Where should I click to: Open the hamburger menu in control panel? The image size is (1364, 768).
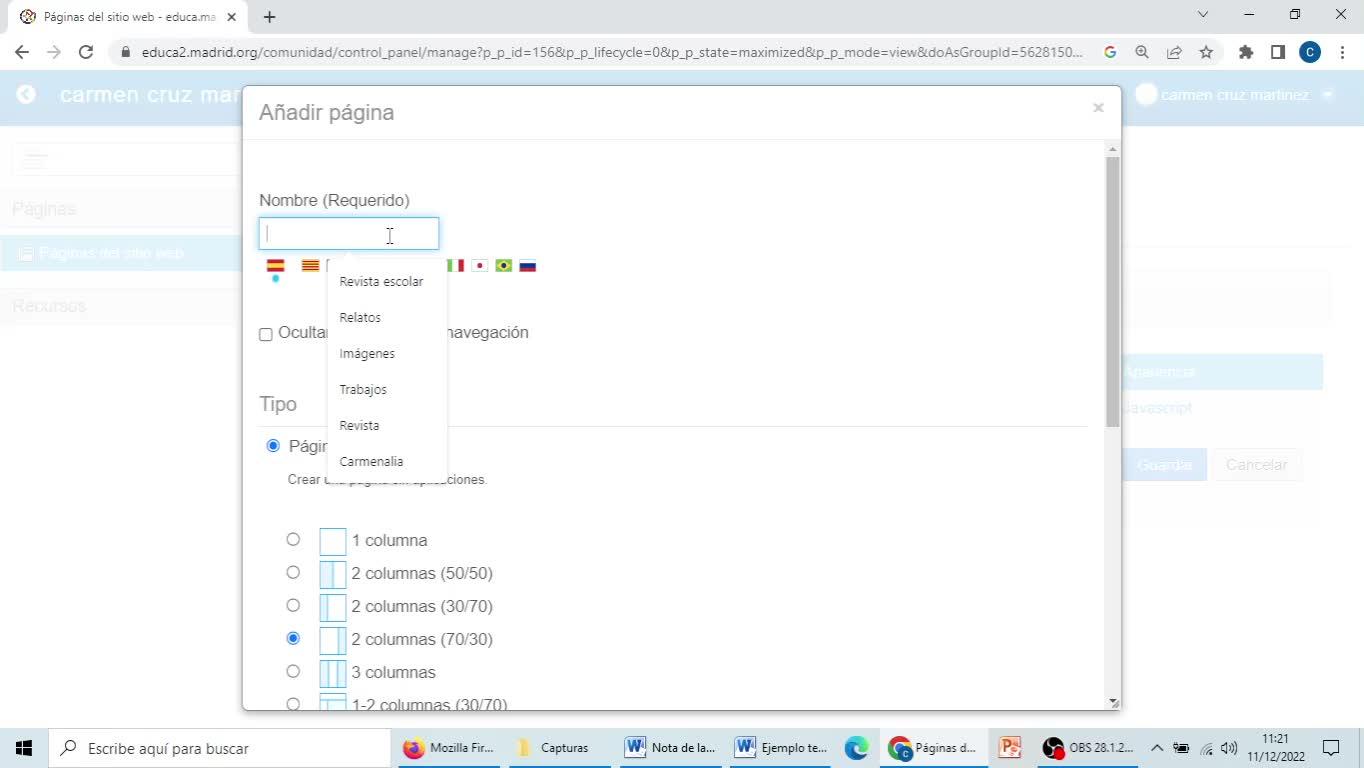pyautogui.click(x=35, y=160)
